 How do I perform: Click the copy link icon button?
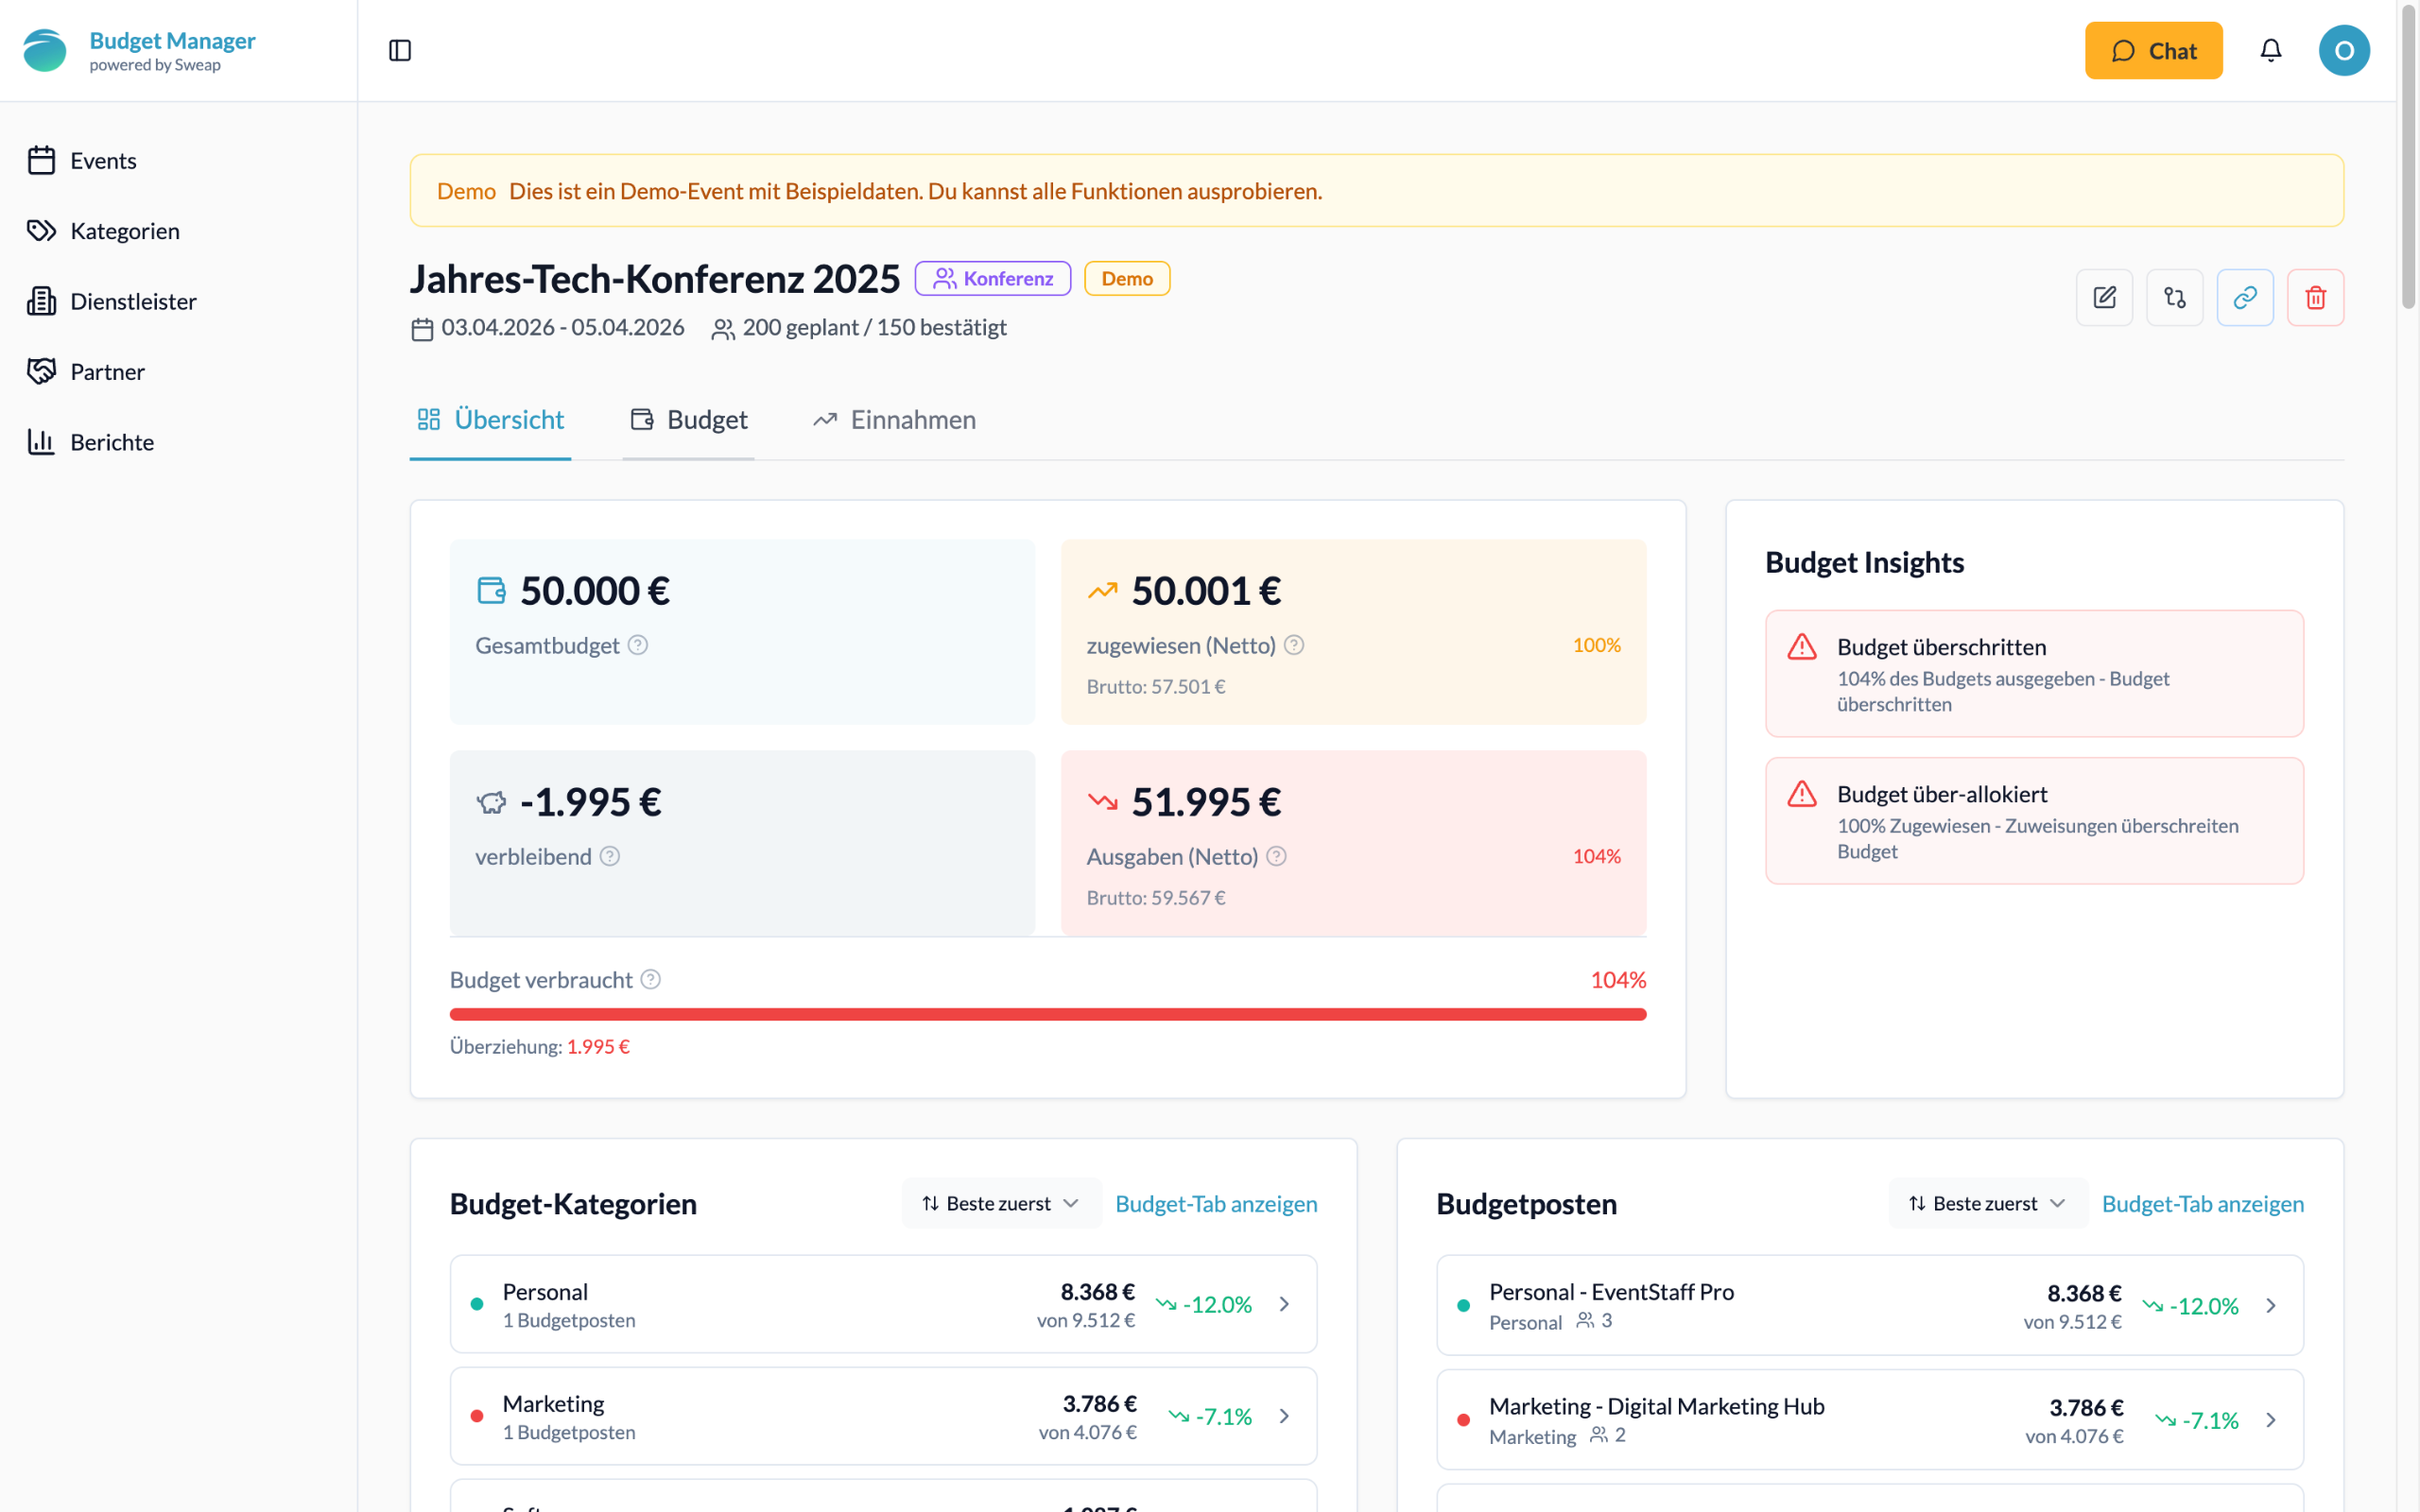point(2244,297)
